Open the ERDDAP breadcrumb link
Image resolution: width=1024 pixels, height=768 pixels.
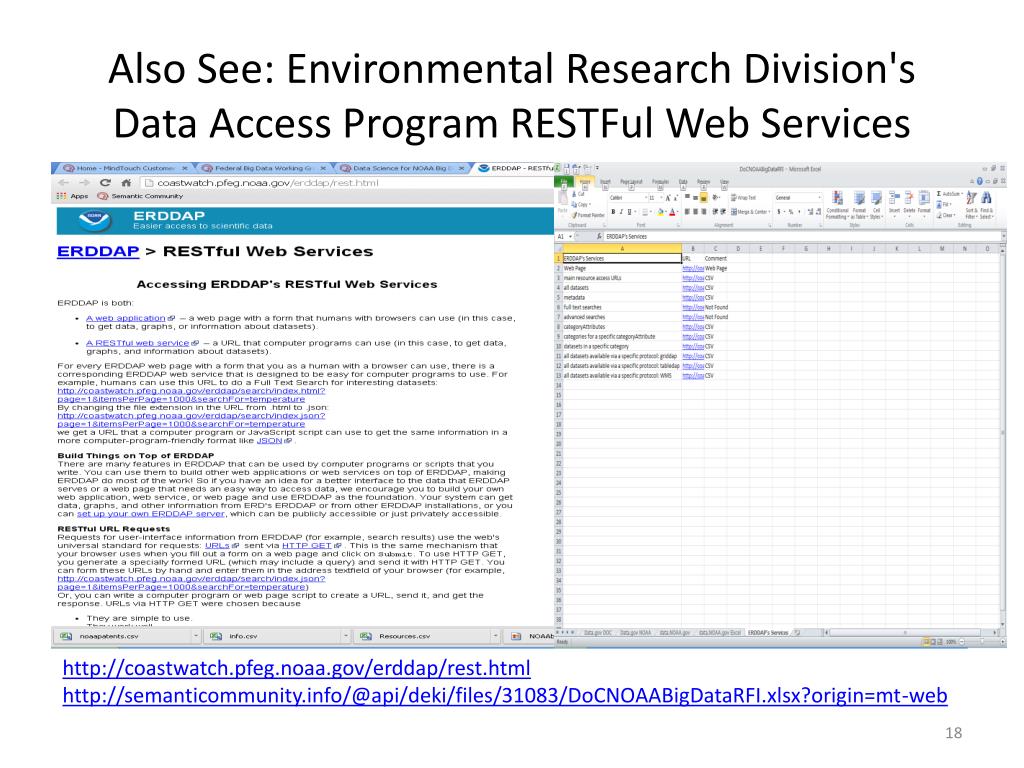tap(98, 251)
